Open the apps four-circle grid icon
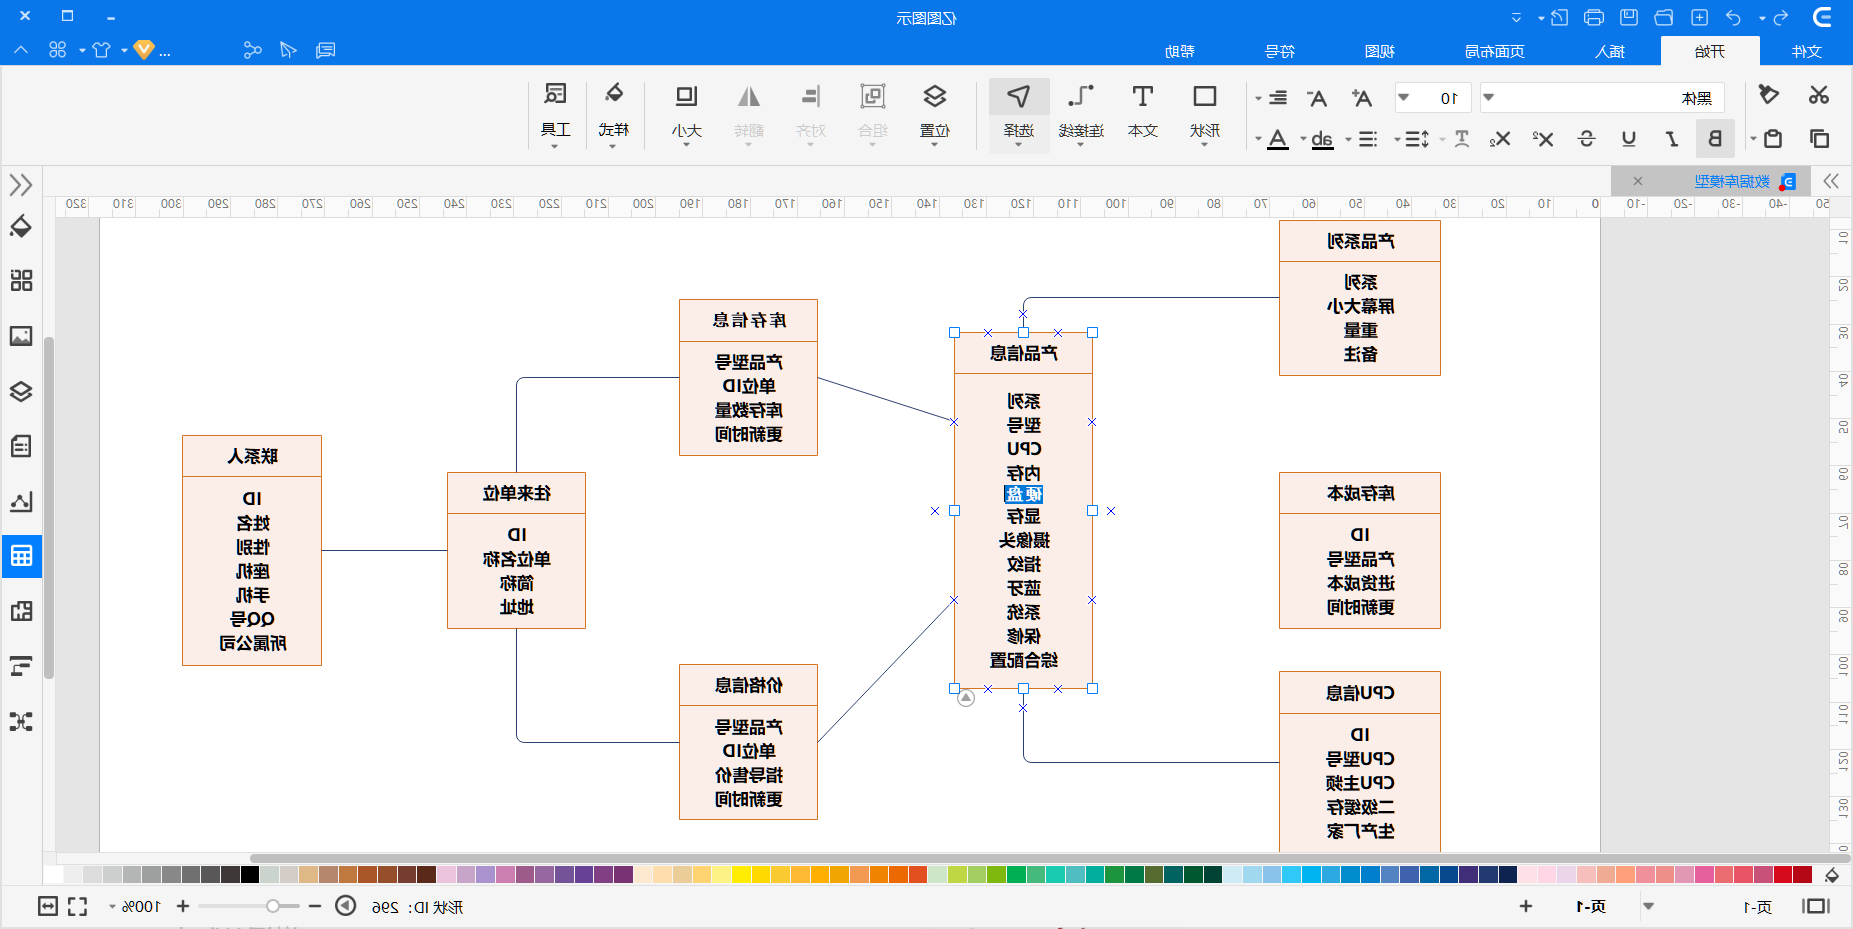 click(58, 50)
